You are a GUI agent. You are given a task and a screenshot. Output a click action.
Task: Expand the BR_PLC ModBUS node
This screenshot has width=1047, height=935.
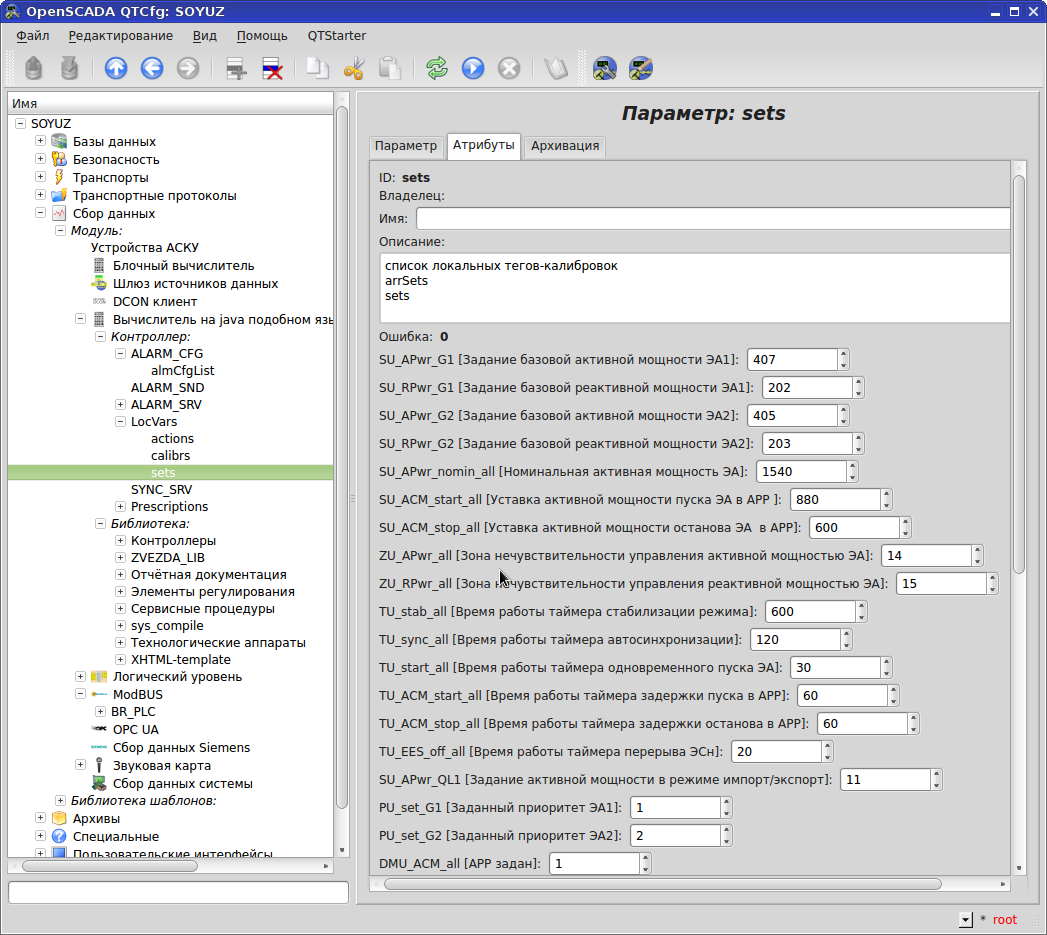pyautogui.click(x=100, y=711)
